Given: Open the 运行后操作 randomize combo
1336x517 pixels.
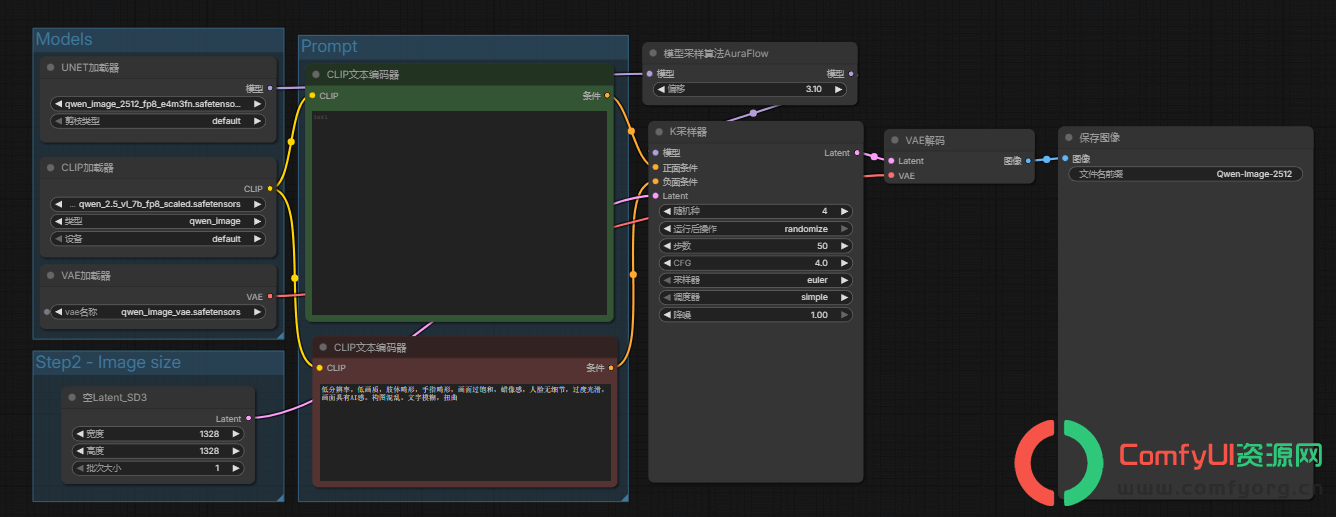Looking at the screenshot, I should 755,229.
